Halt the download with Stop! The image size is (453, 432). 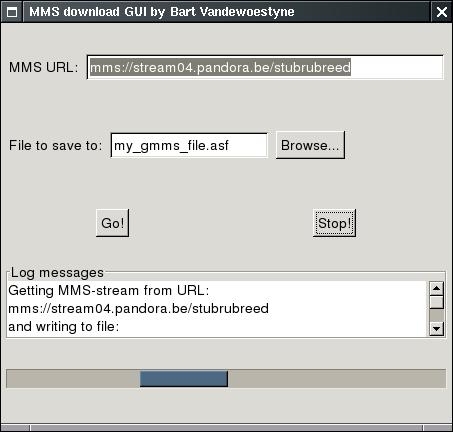point(334,223)
